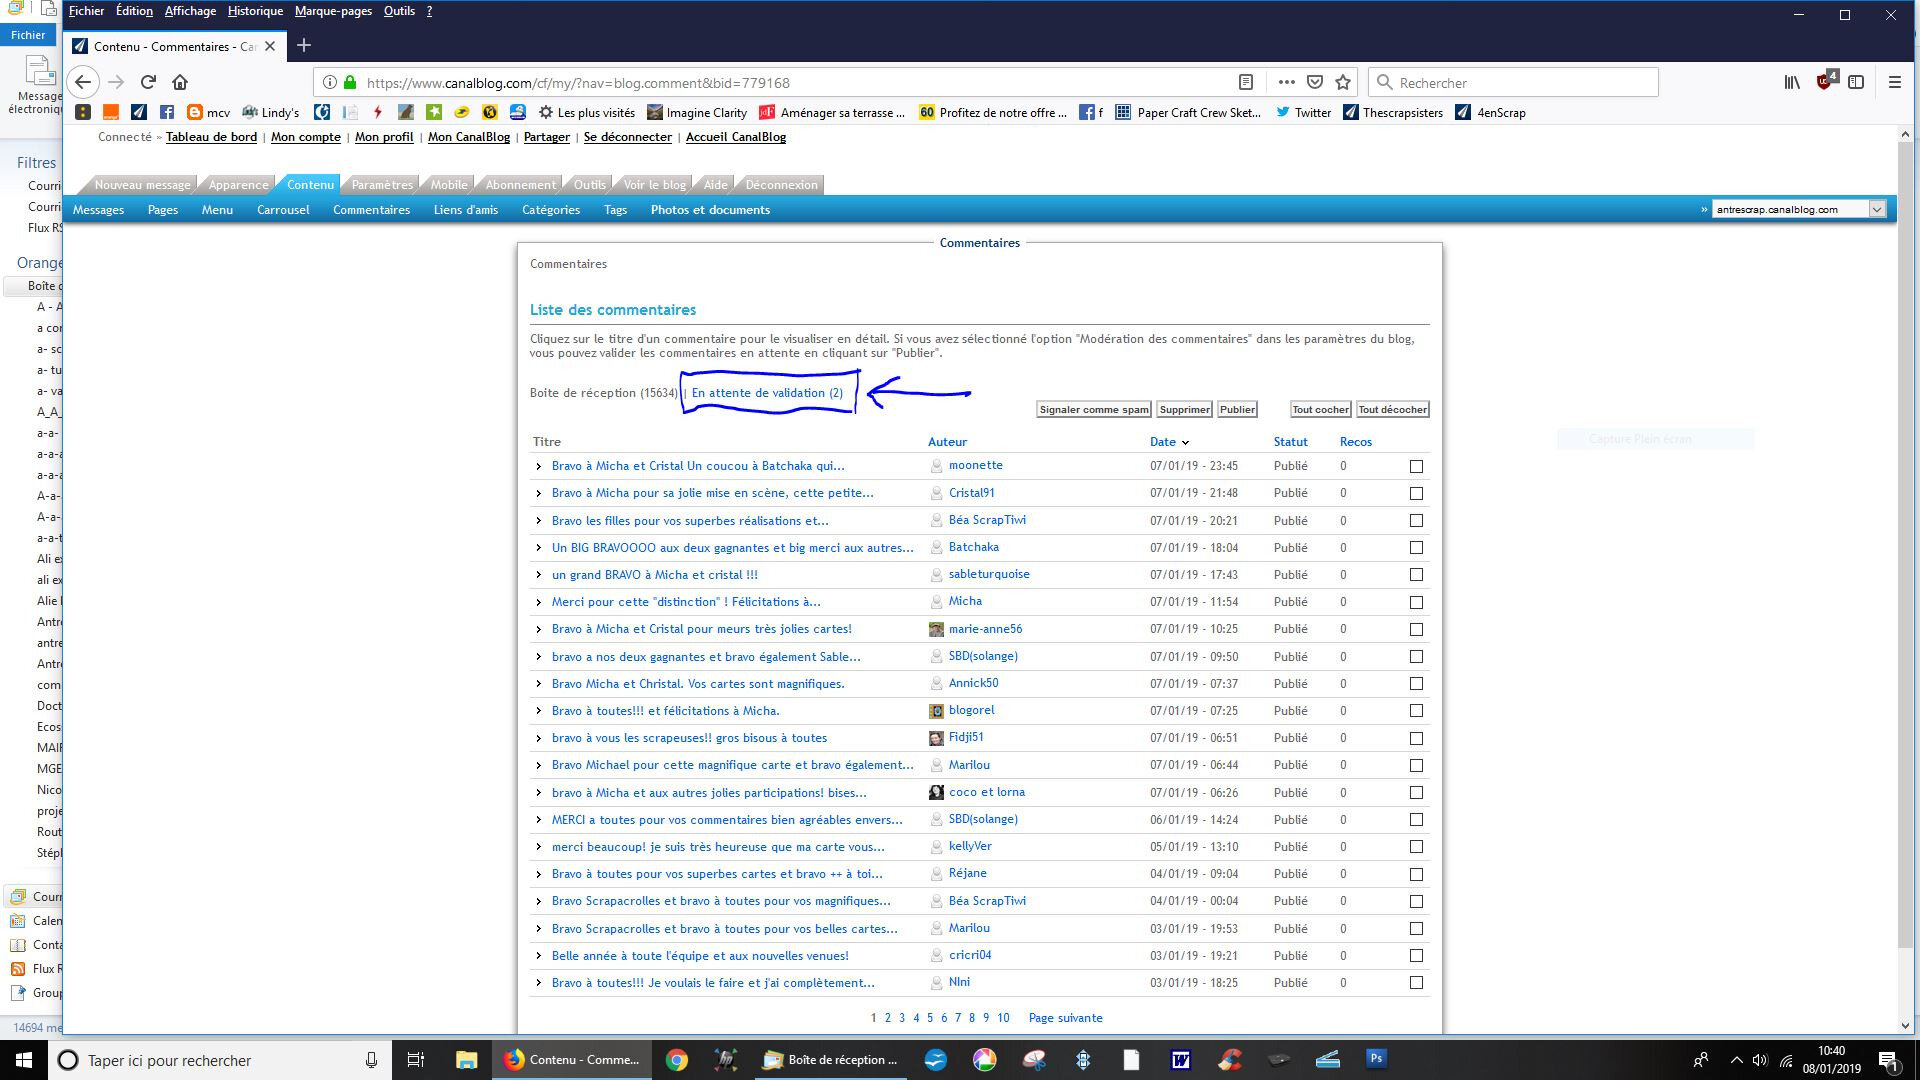Screen dimensions: 1920x1080
Task: Select the checkbox on the kellyVer comment row
Action: pyautogui.click(x=1416, y=847)
